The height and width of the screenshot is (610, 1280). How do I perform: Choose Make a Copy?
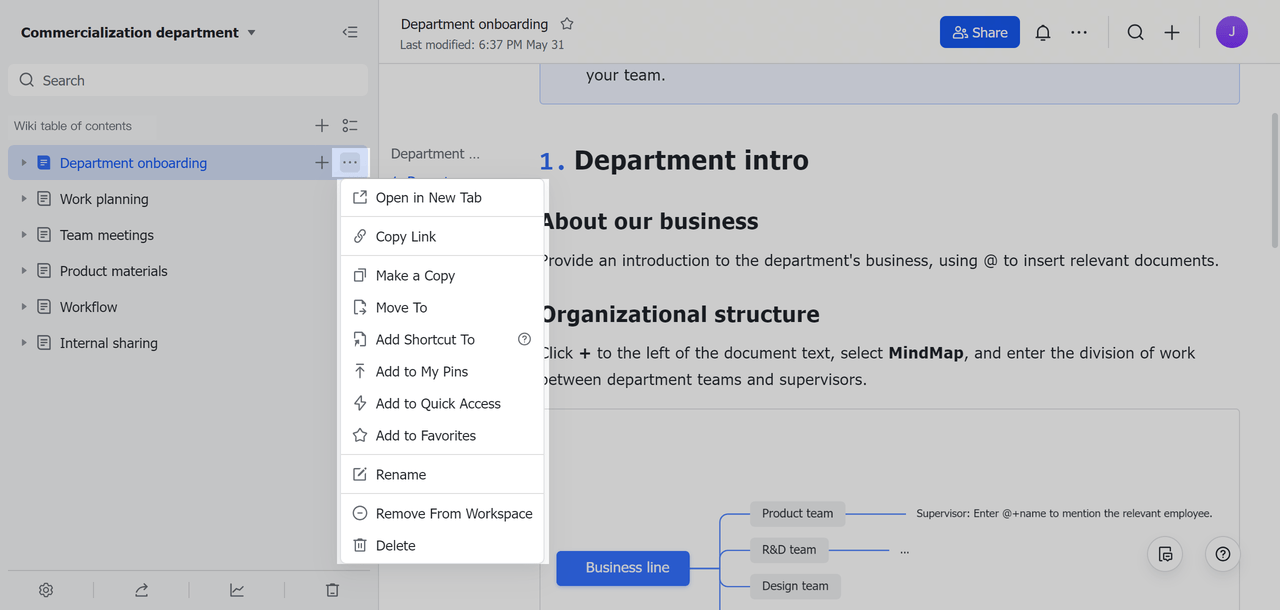point(442,275)
